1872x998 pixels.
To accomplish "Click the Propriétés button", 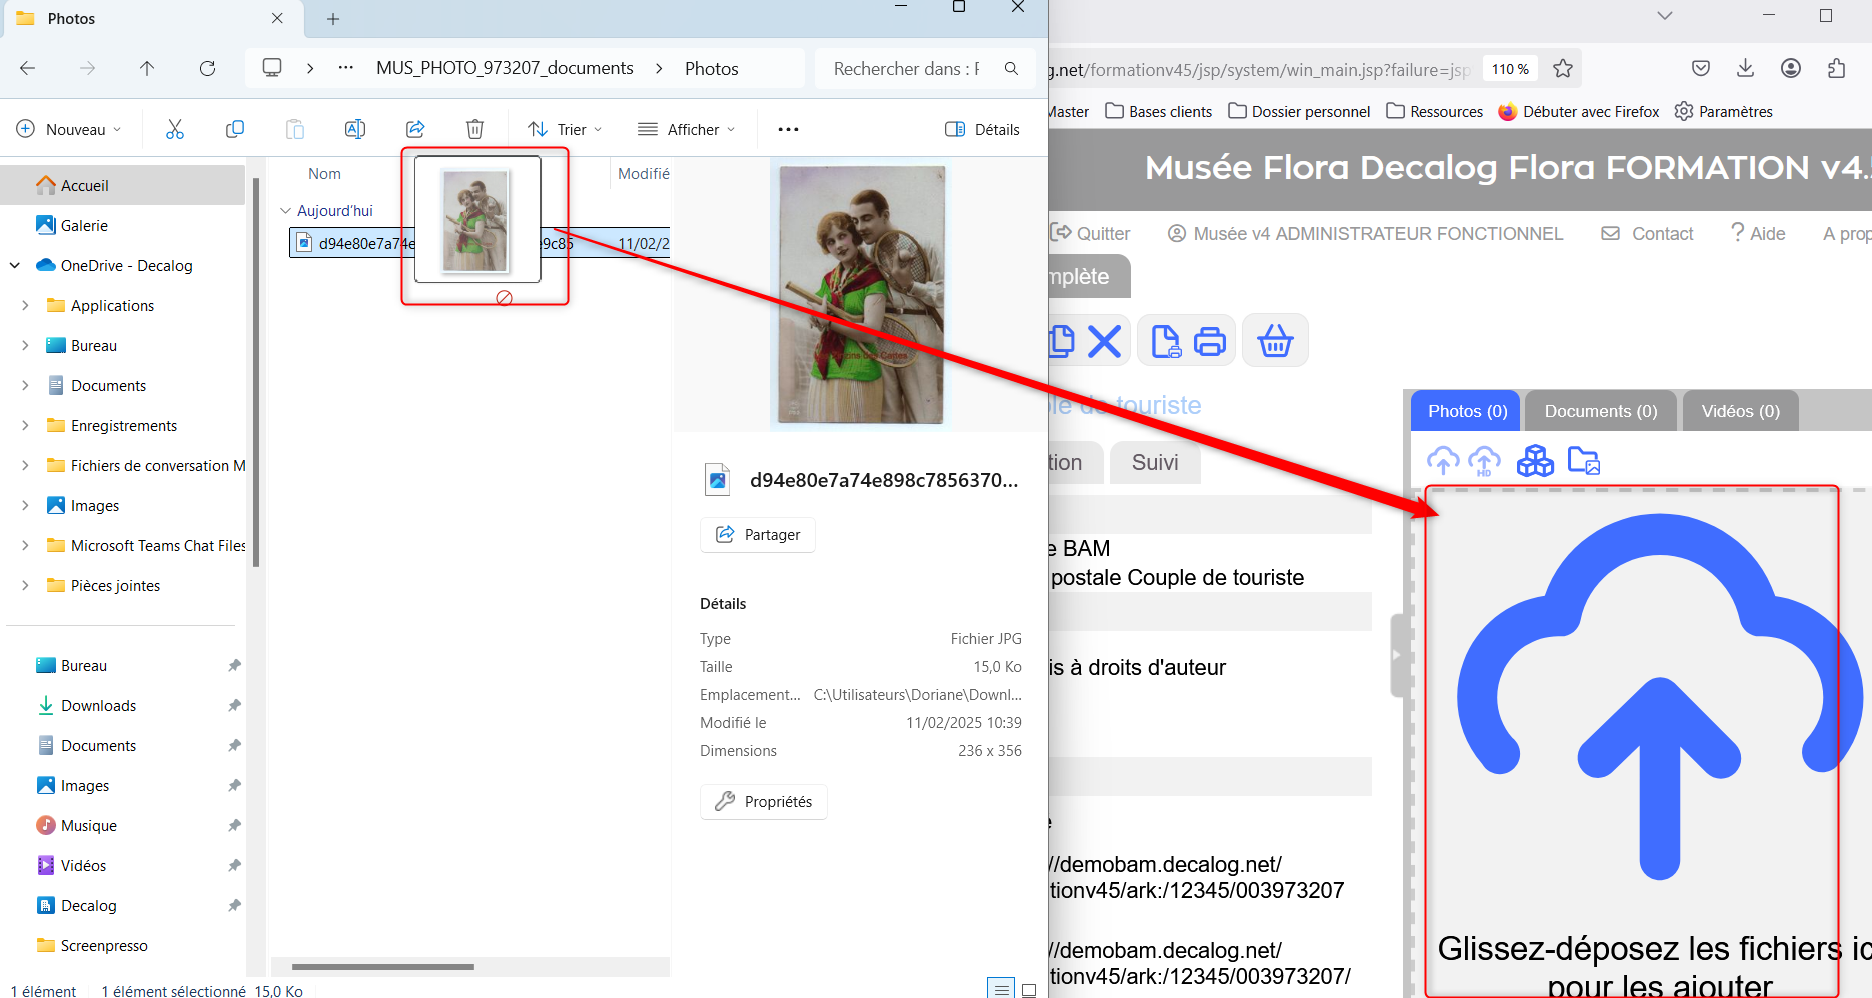I will pyautogui.click(x=764, y=801).
